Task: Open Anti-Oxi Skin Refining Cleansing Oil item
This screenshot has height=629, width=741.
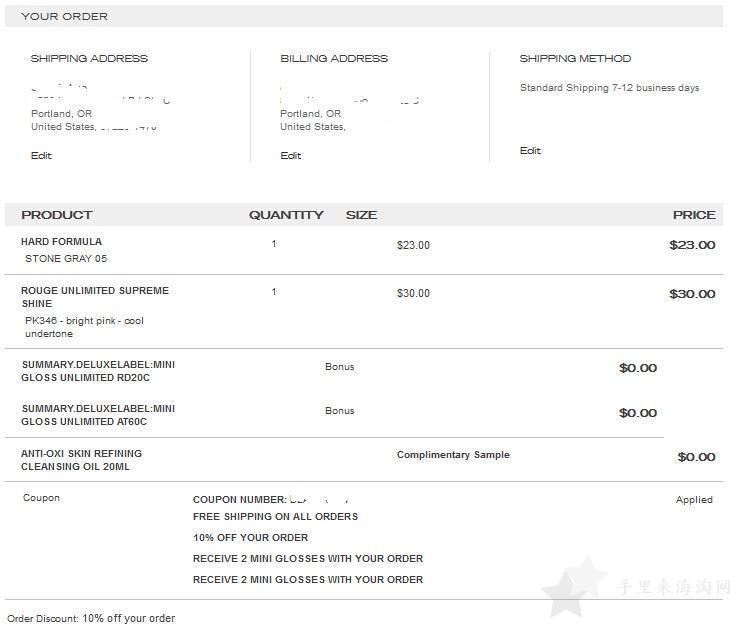Action: pyautogui.click(x=81, y=460)
